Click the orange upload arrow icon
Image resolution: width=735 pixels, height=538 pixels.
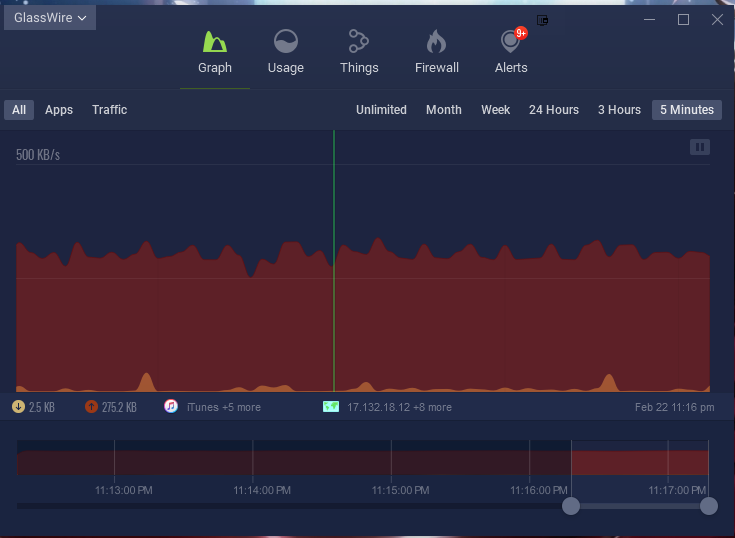click(91, 407)
